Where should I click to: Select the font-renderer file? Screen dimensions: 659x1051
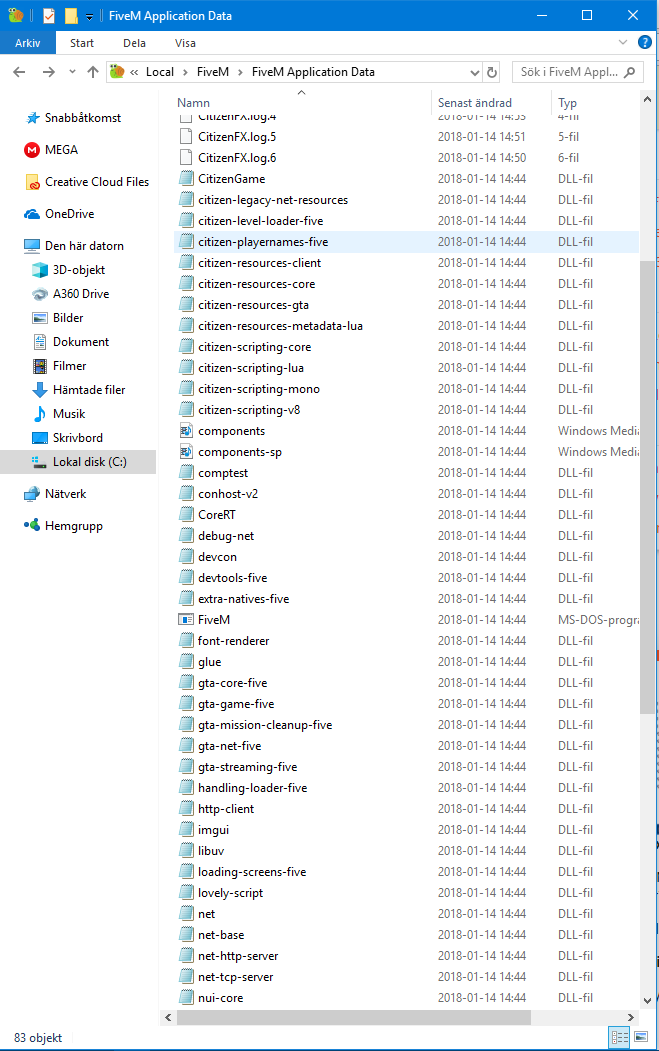point(406,641)
